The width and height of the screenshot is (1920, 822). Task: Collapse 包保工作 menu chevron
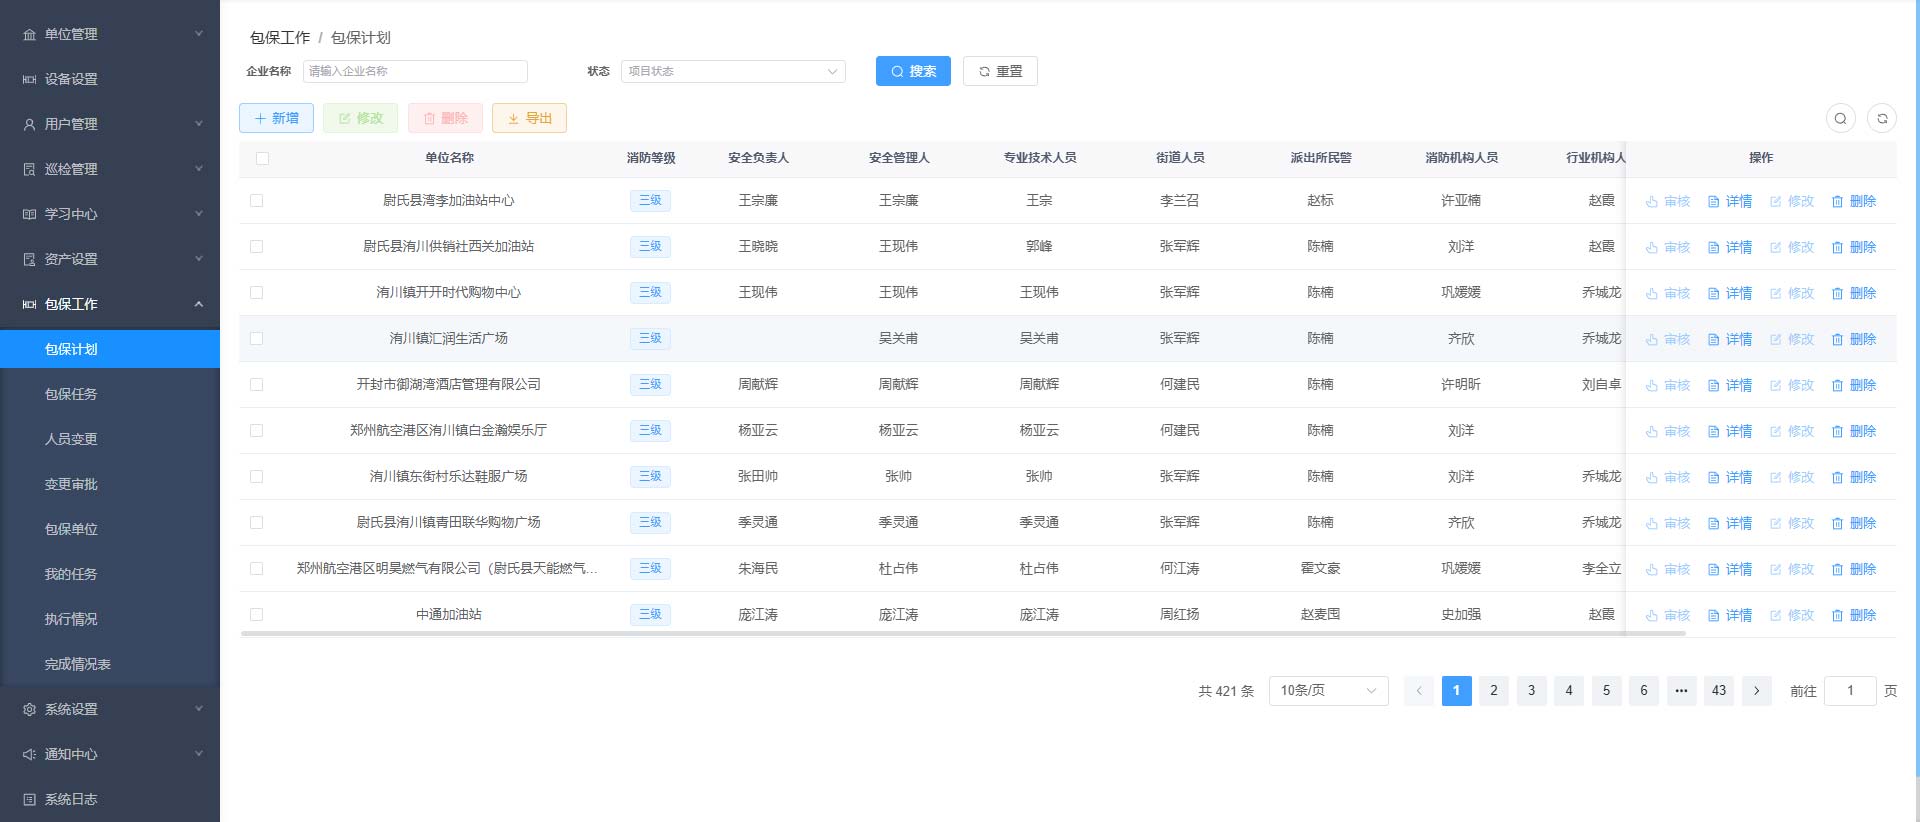click(198, 304)
